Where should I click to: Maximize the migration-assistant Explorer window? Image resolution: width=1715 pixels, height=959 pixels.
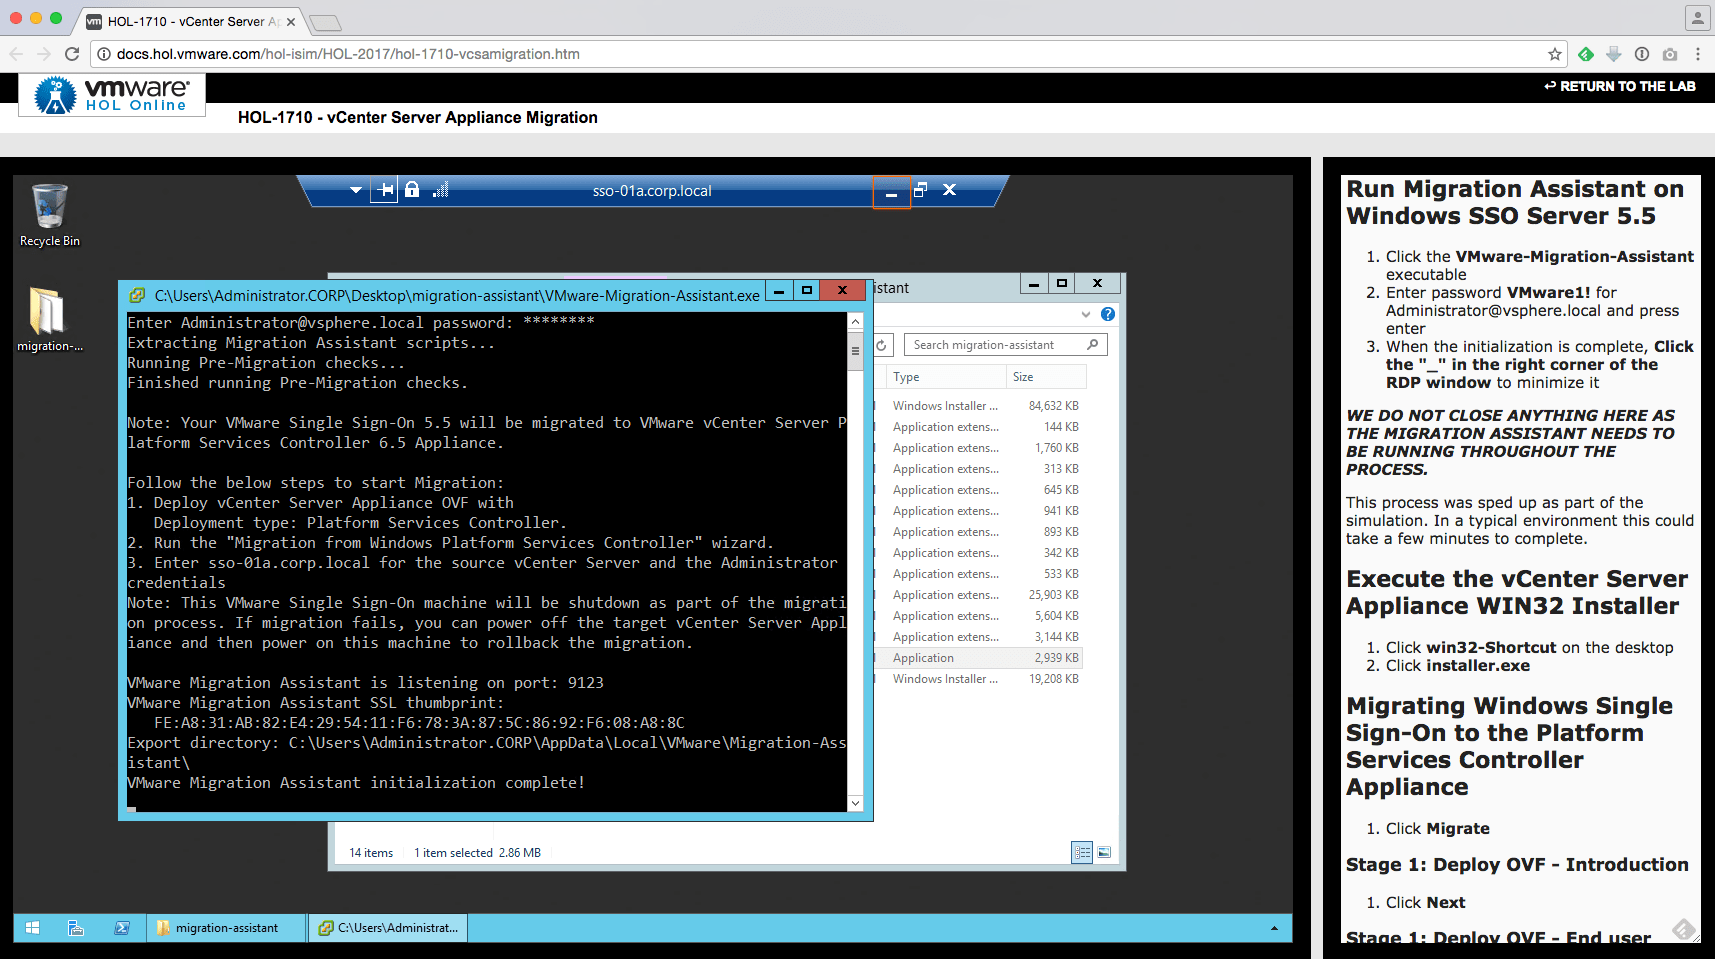pyautogui.click(x=1061, y=283)
